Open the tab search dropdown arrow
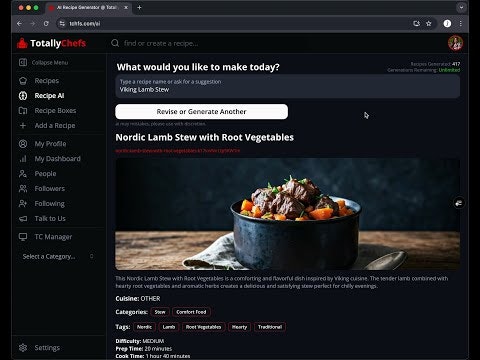This screenshot has height=360, width=480. [x=461, y=7]
